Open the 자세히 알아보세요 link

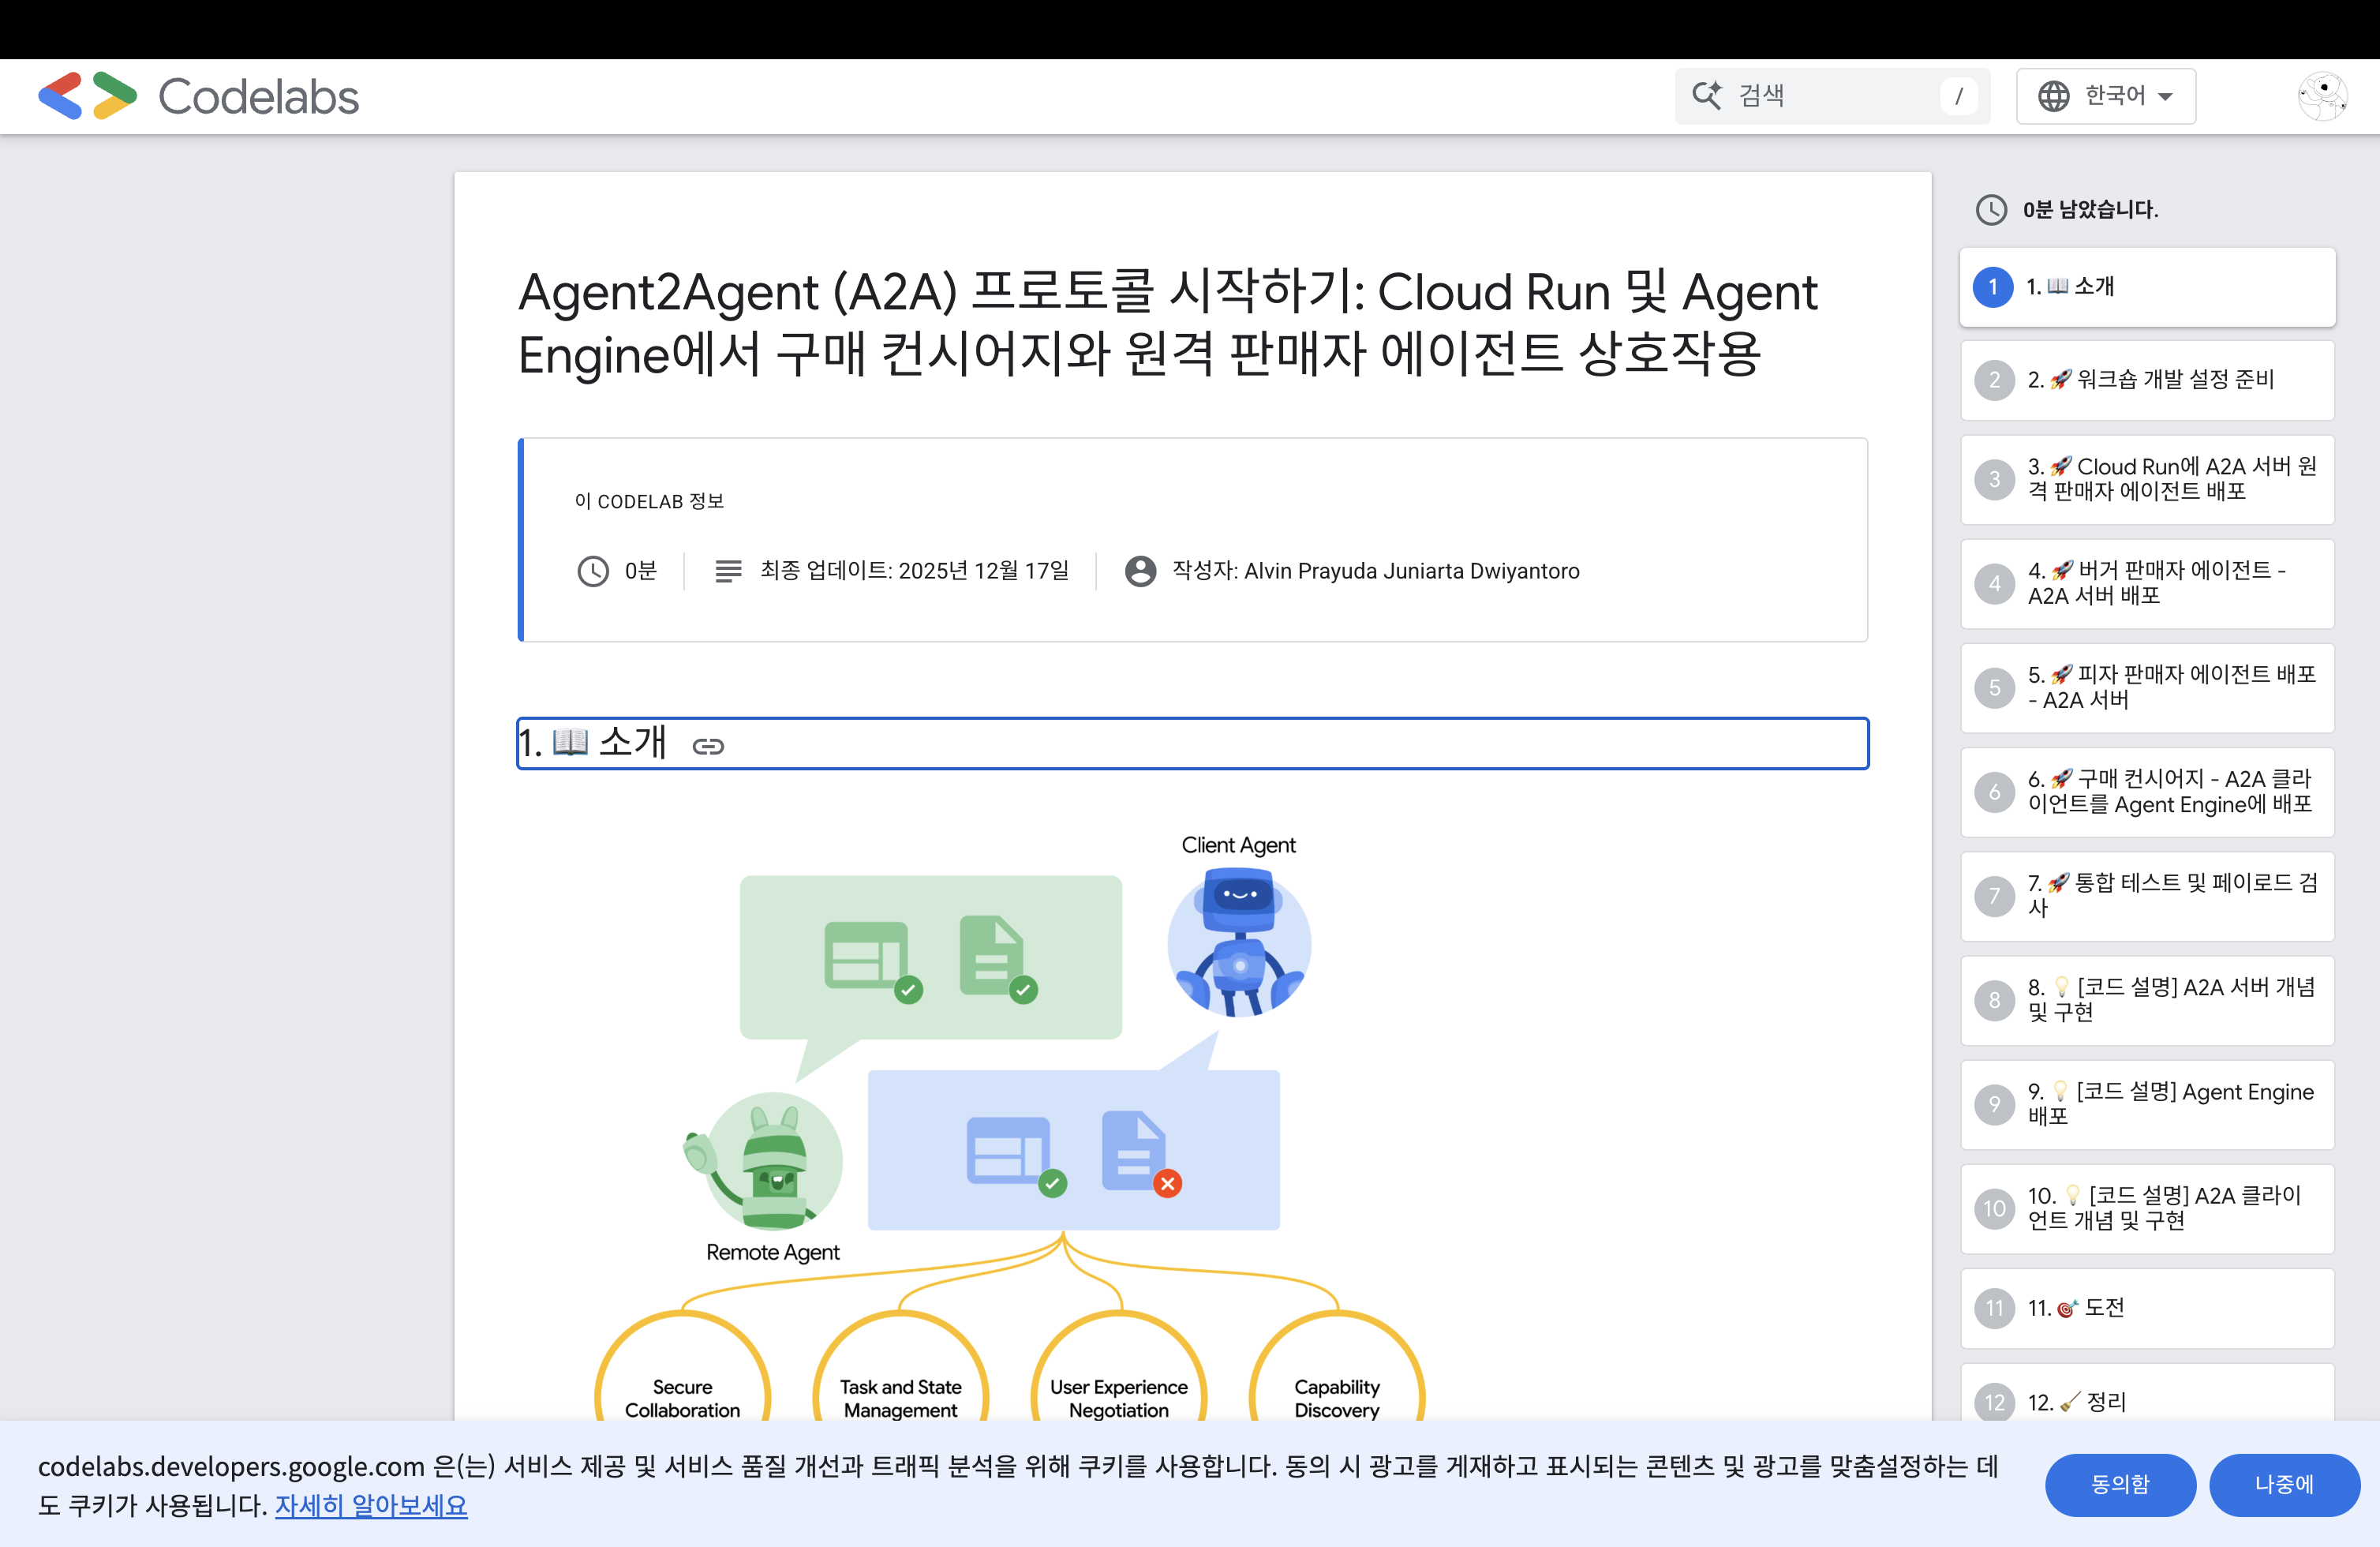(371, 1505)
